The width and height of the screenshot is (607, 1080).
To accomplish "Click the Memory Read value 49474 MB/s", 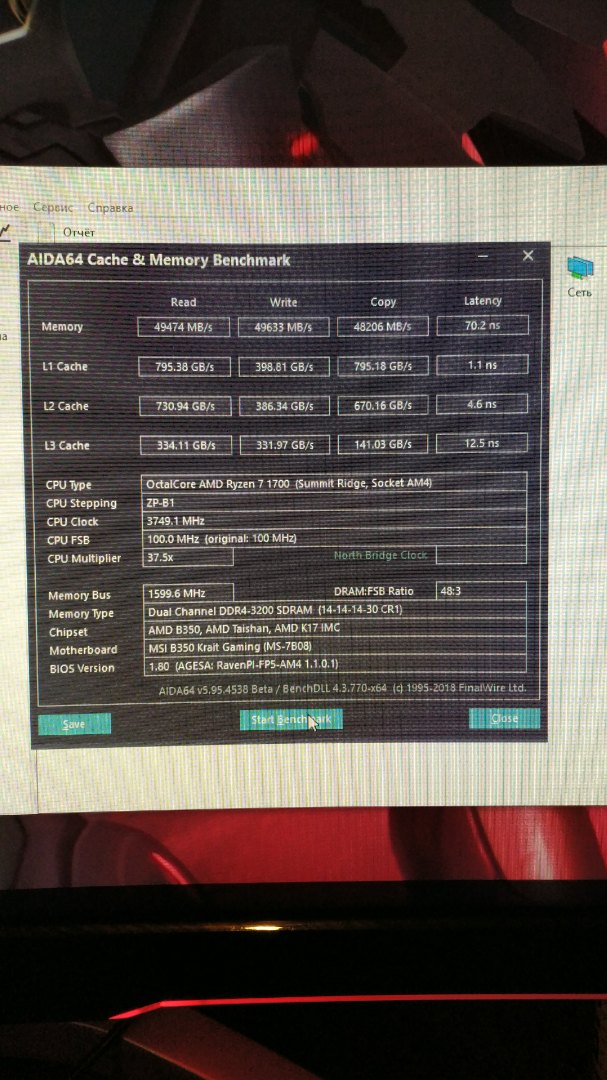I will [x=183, y=327].
